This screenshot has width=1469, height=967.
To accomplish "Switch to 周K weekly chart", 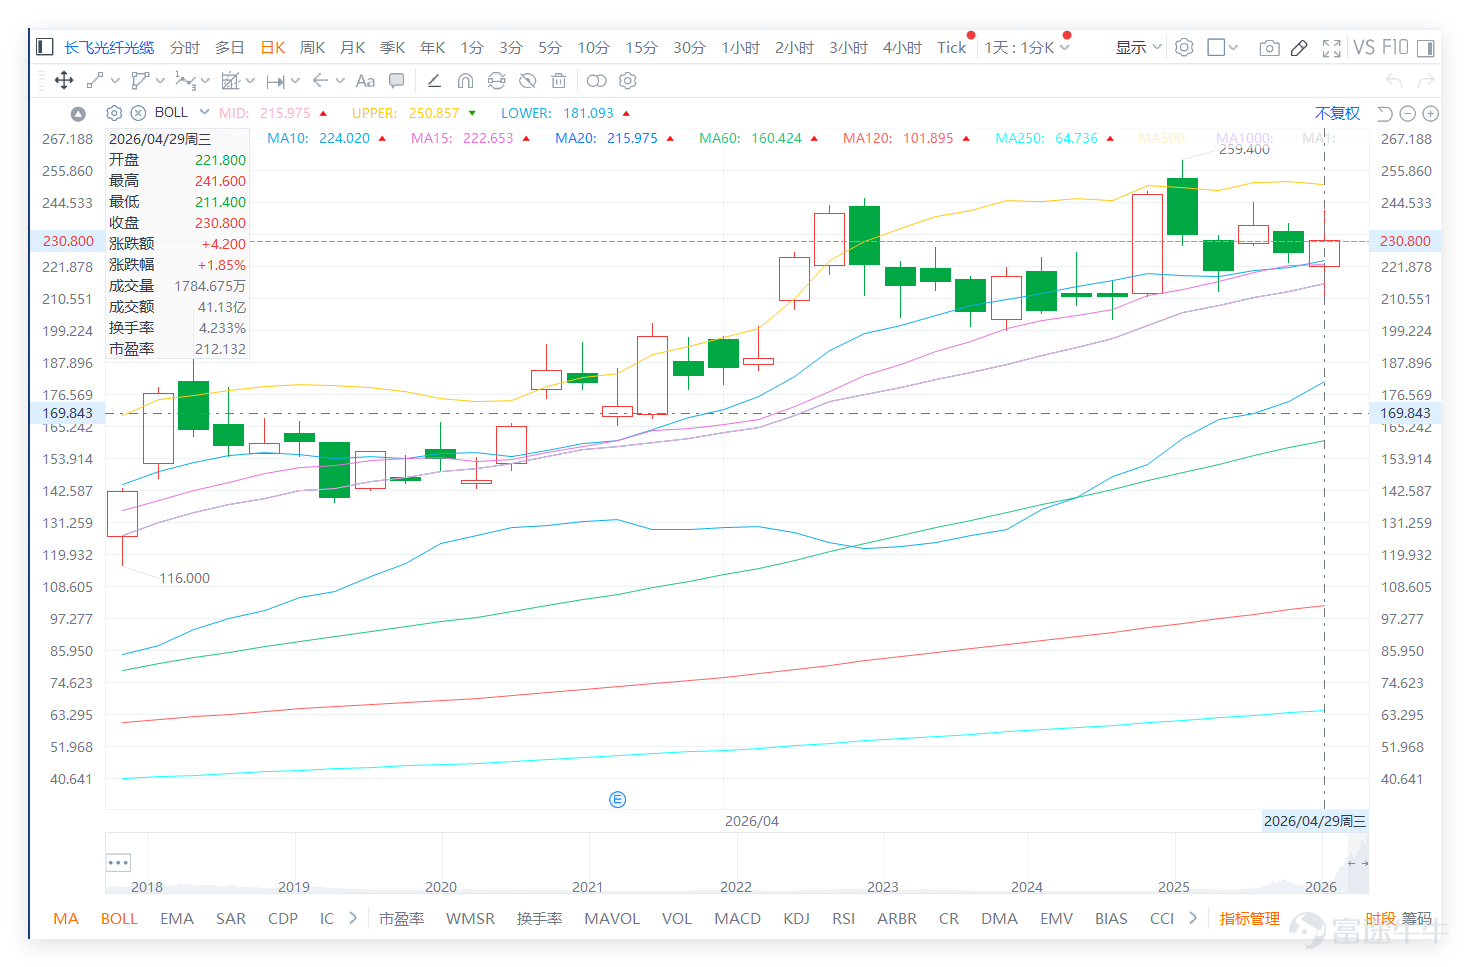I will tap(313, 47).
